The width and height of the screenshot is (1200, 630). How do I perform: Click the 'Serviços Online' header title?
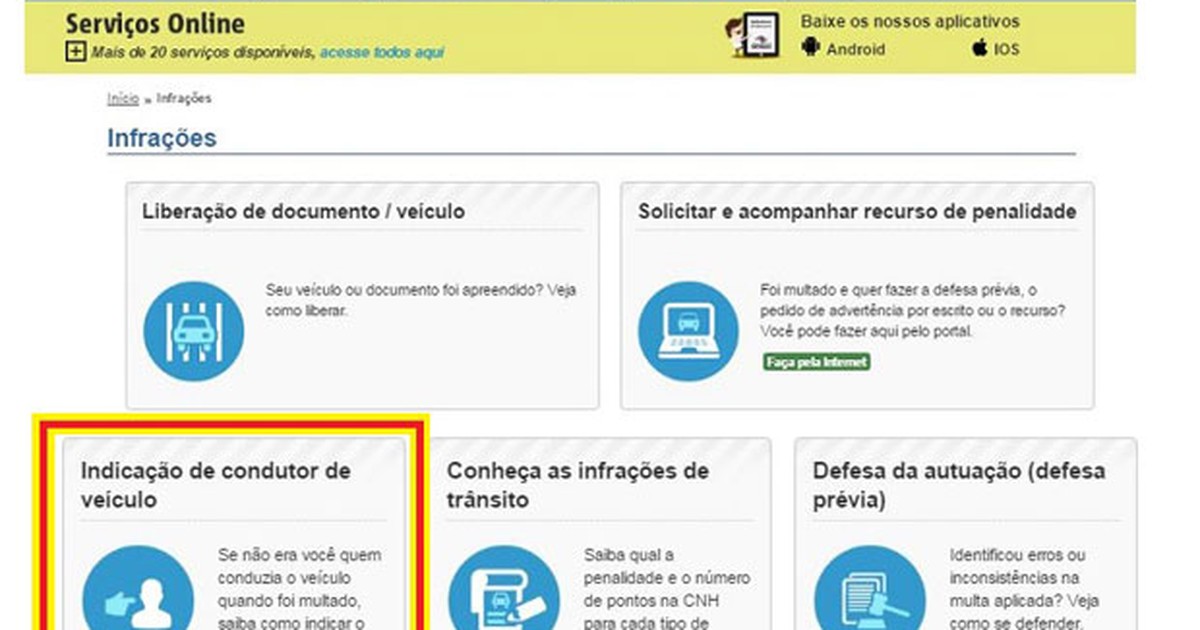(155, 24)
